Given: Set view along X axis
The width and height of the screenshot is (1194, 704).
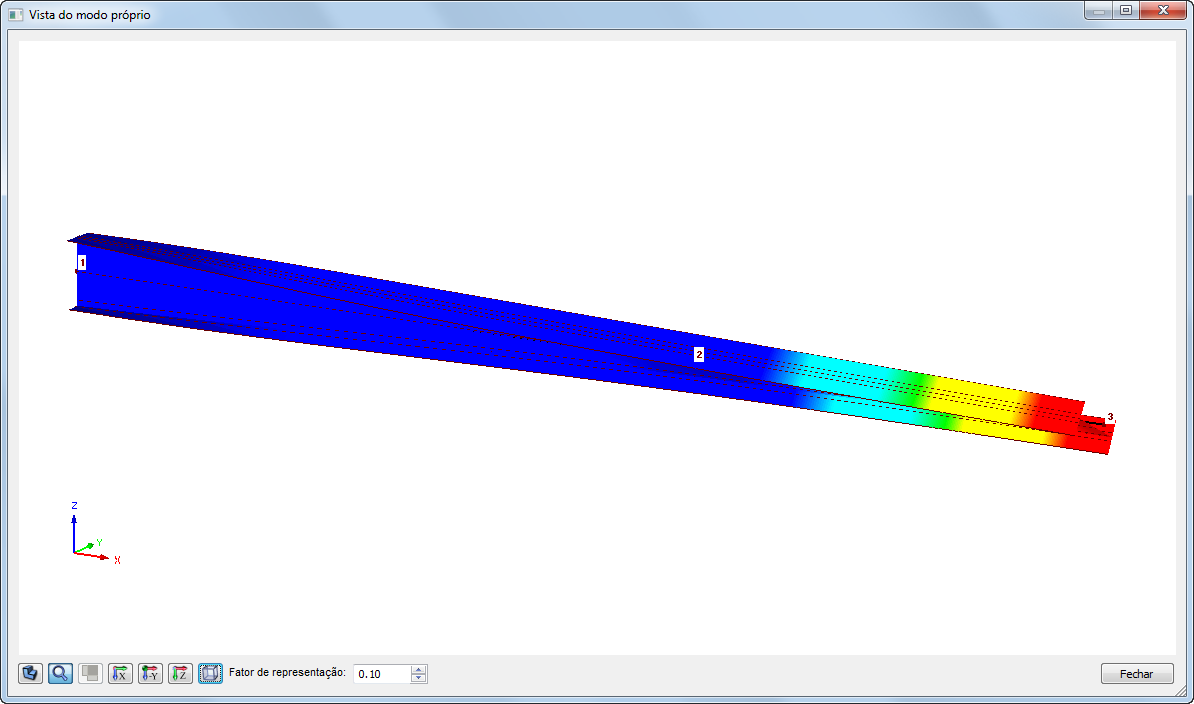Looking at the screenshot, I should (x=120, y=674).
